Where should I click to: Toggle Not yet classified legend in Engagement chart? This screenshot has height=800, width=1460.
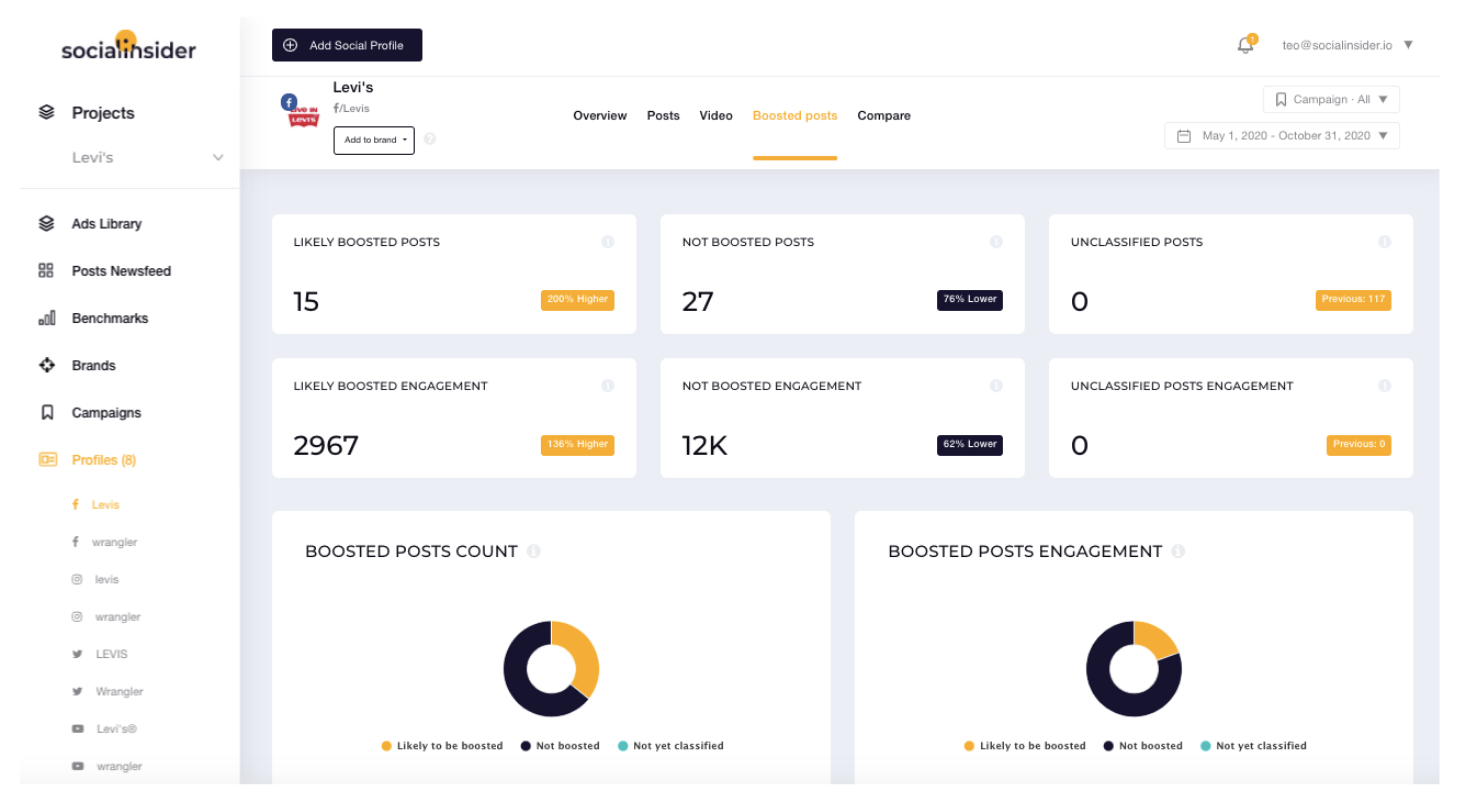1253,746
